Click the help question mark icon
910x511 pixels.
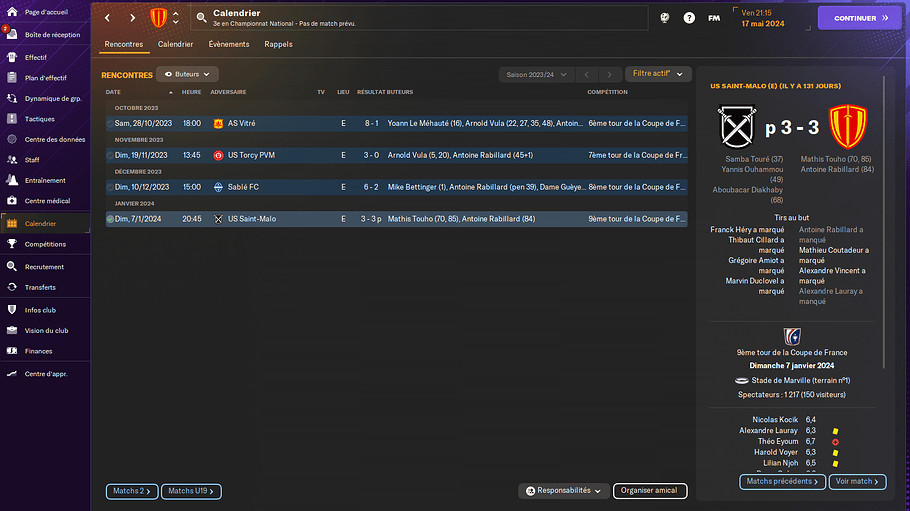coord(689,18)
